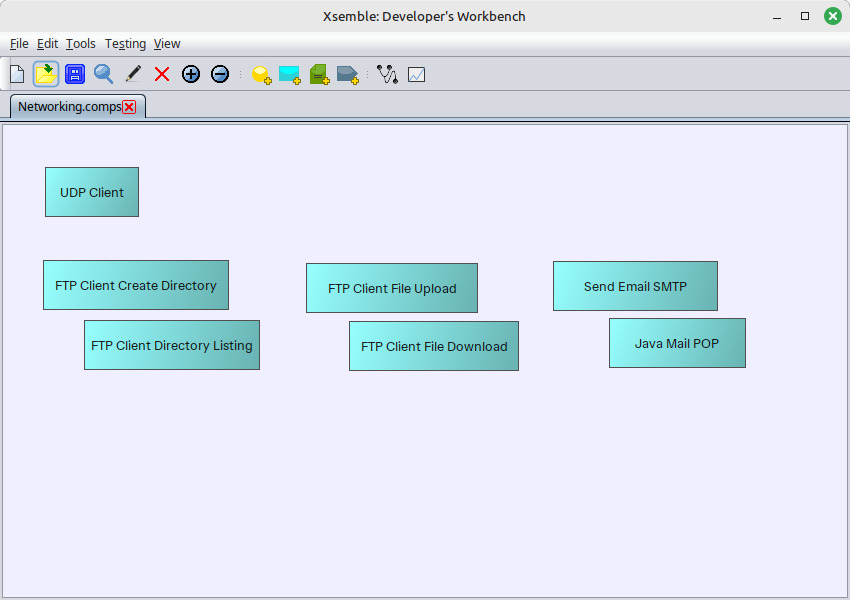Image resolution: width=850 pixels, height=600 pixels.
Task: Zoom in with the plus circle icon
Action: (191, 74)
